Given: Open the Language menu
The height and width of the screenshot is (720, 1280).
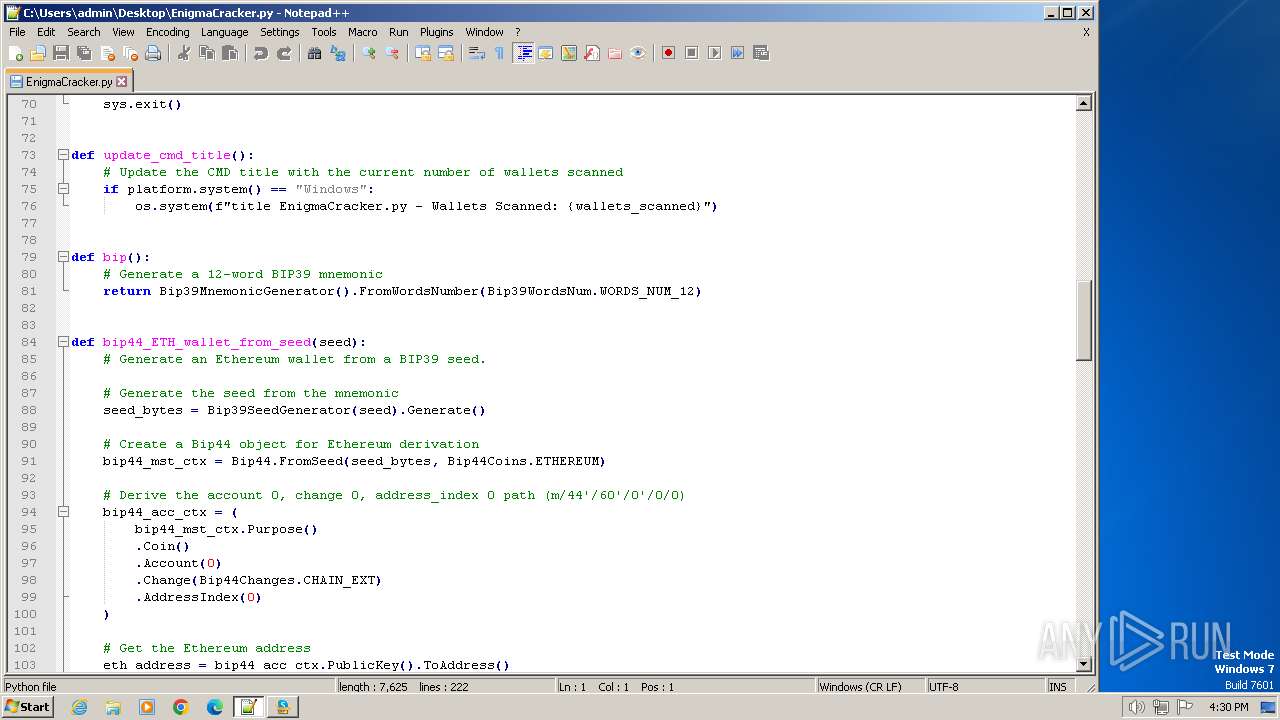Looking at the screenshot, I should [224, 32].
